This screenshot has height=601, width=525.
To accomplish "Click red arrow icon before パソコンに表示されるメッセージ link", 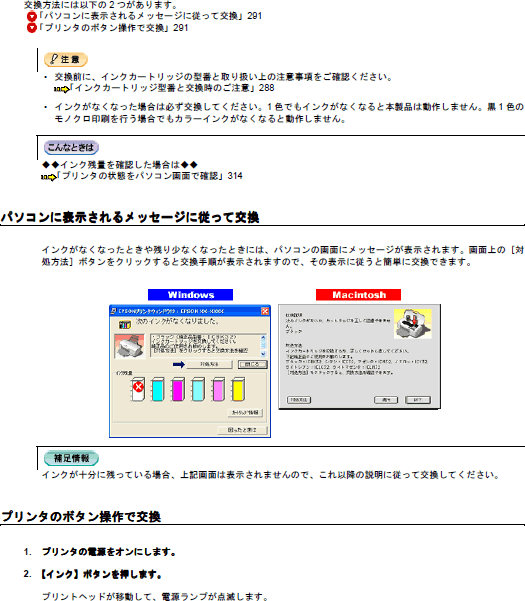I will tap(31, 16).
